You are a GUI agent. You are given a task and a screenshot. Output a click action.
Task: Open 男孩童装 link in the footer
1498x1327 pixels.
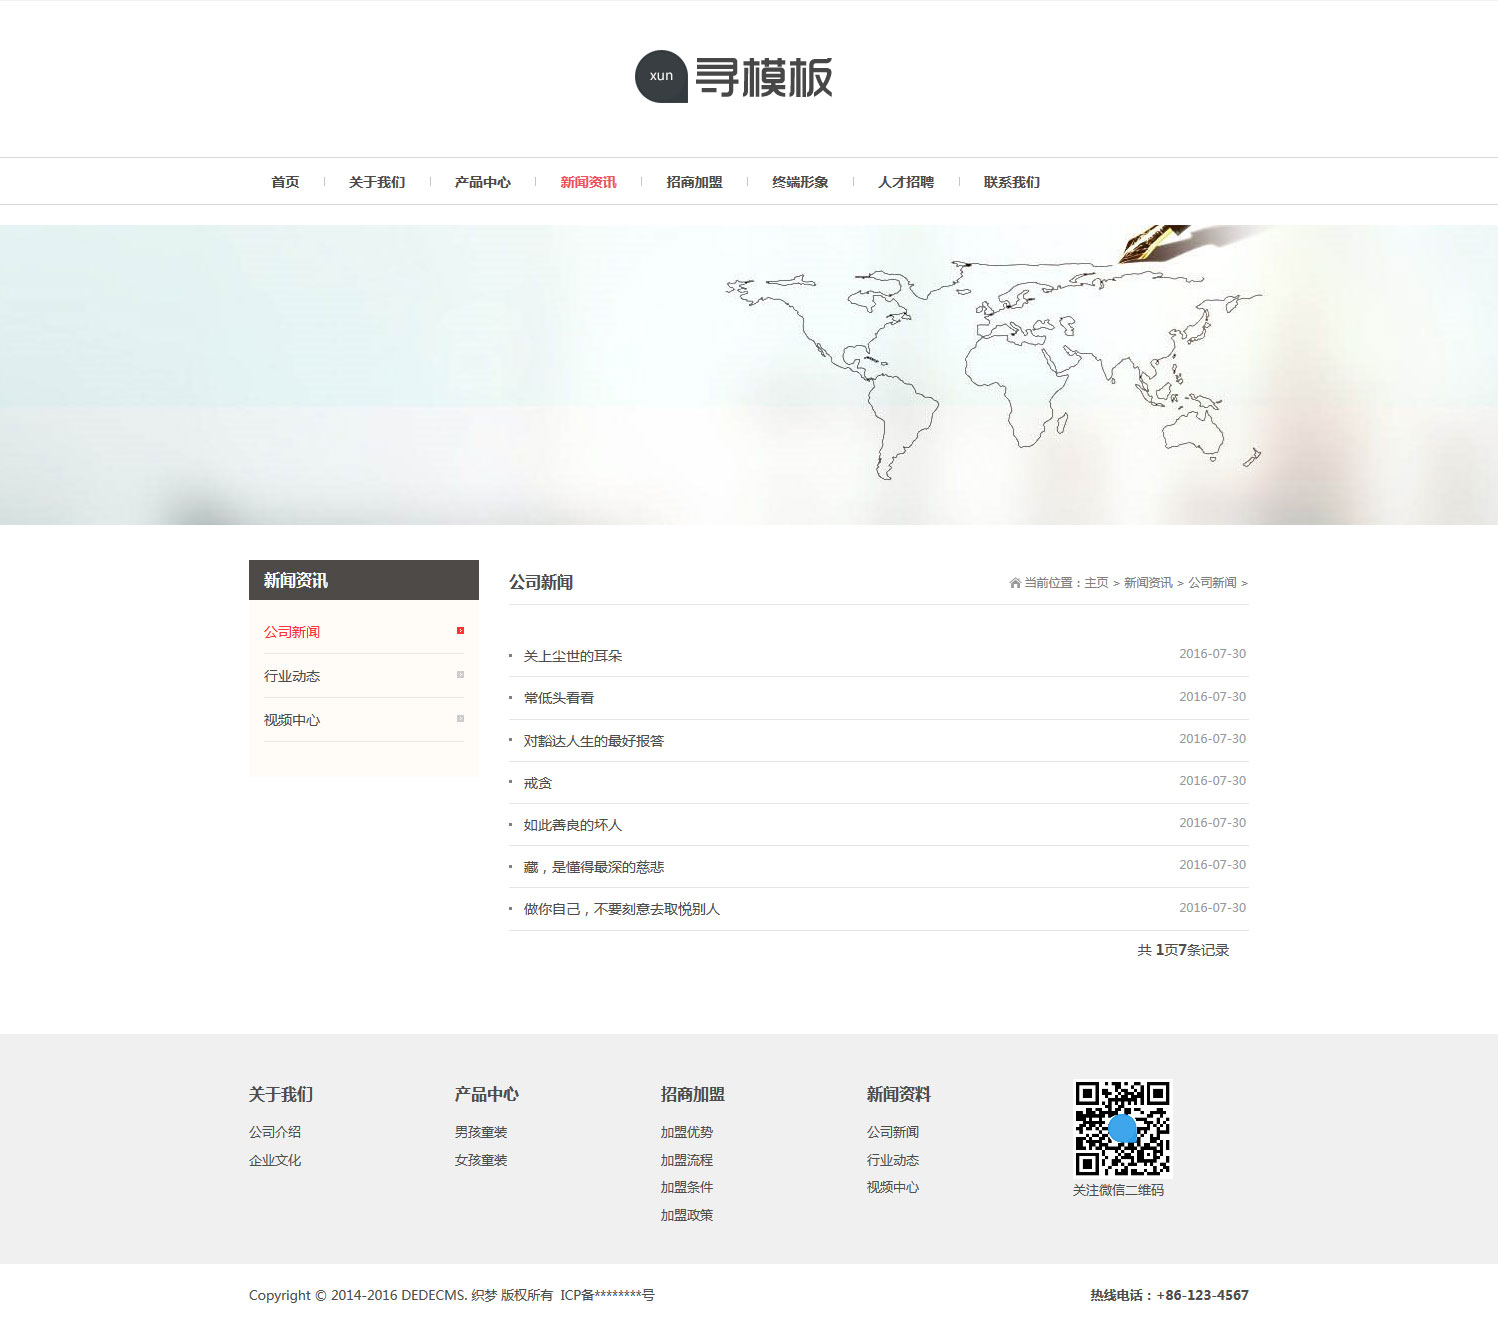coord(481,1132)
